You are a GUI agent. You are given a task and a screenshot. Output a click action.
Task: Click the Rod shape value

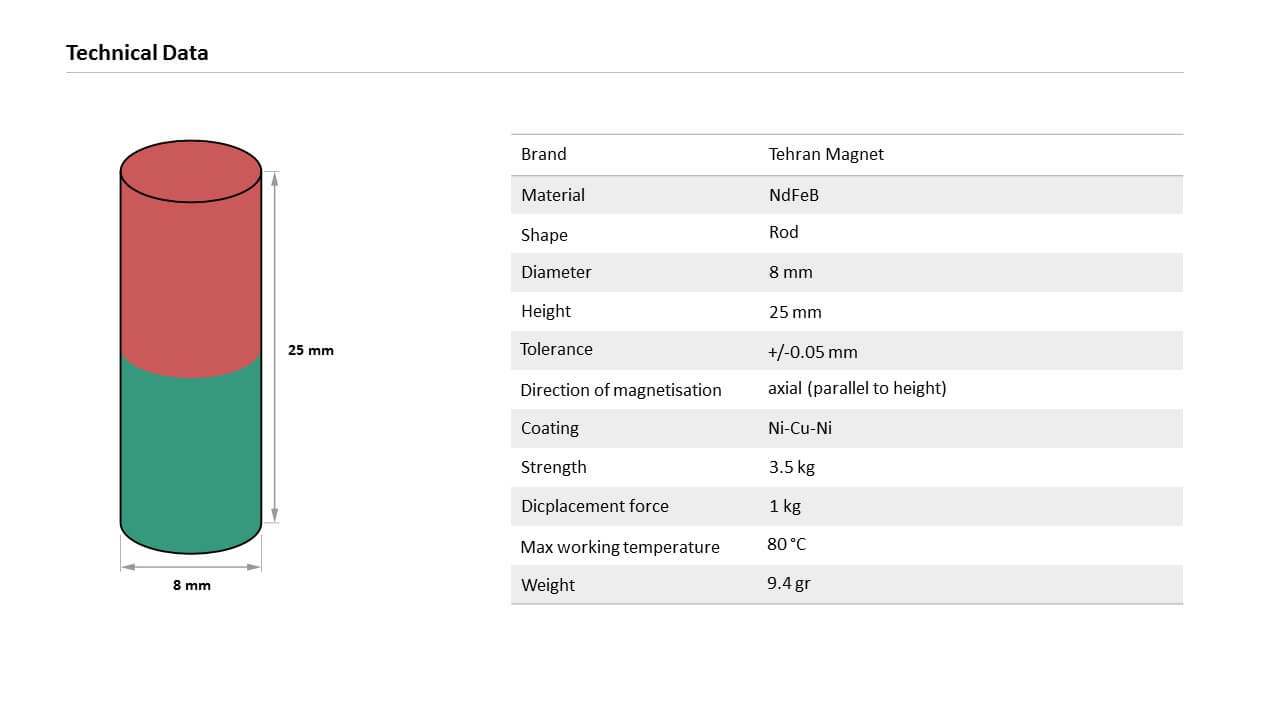pyautogui.click(x=783, y=232)
